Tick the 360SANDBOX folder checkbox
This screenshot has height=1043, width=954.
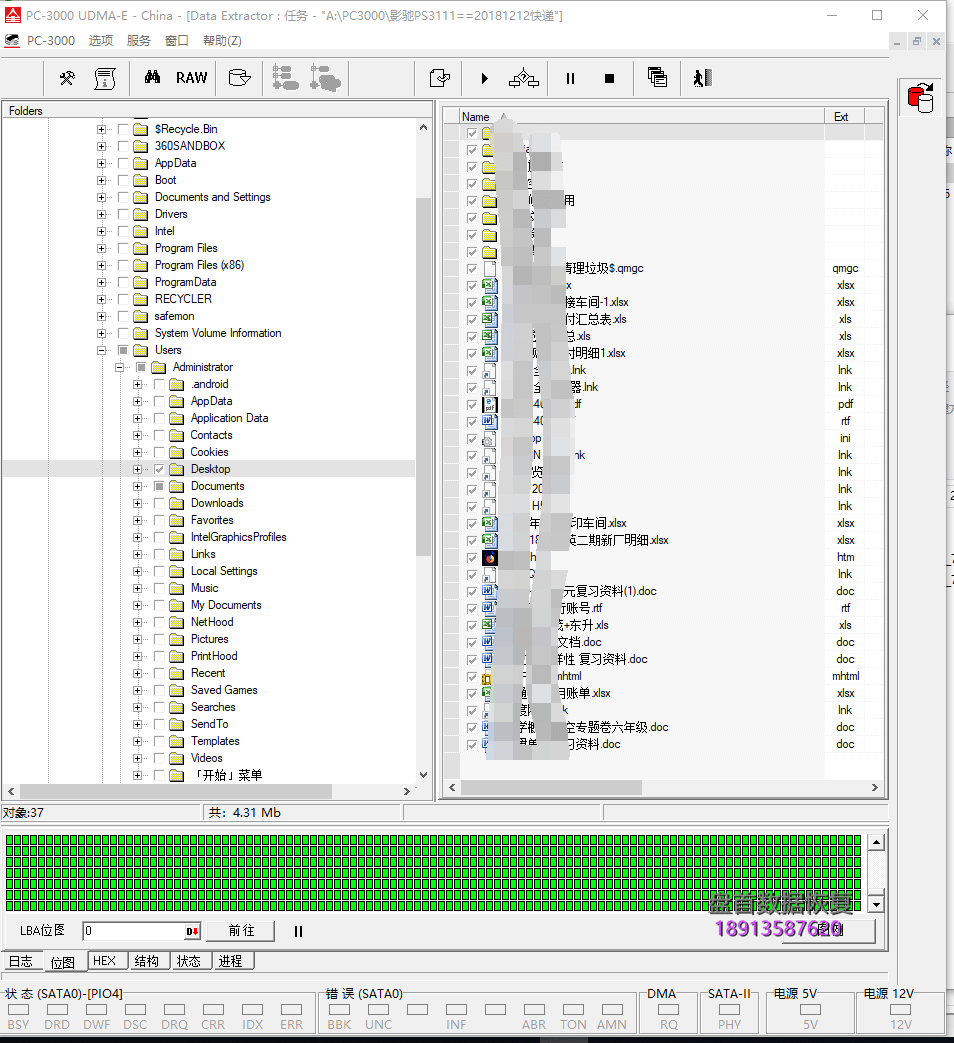[123, 146]
